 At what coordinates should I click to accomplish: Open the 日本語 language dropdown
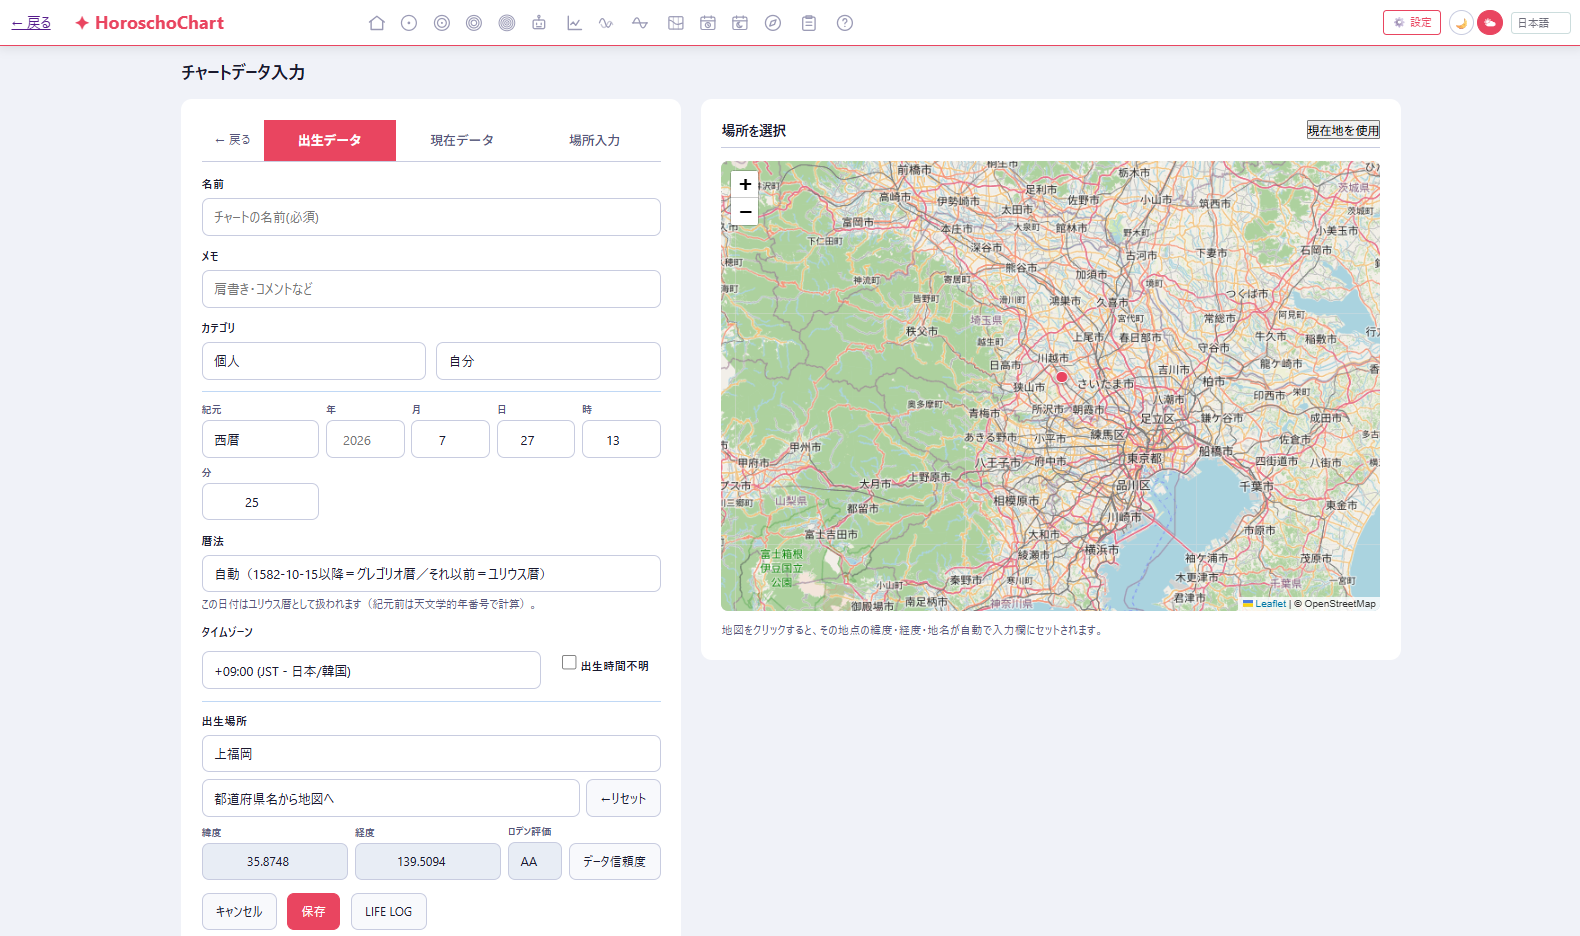(x=1540, y=23)
